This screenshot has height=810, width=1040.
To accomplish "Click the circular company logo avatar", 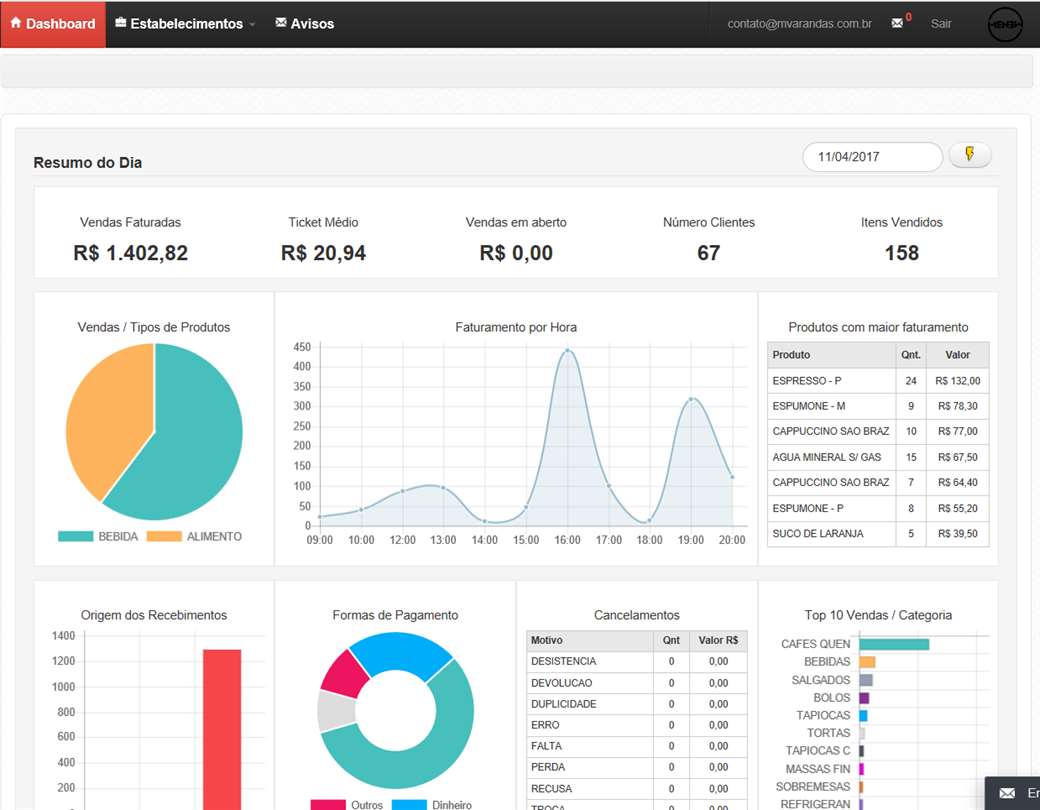I will [x=1005, y=24].
